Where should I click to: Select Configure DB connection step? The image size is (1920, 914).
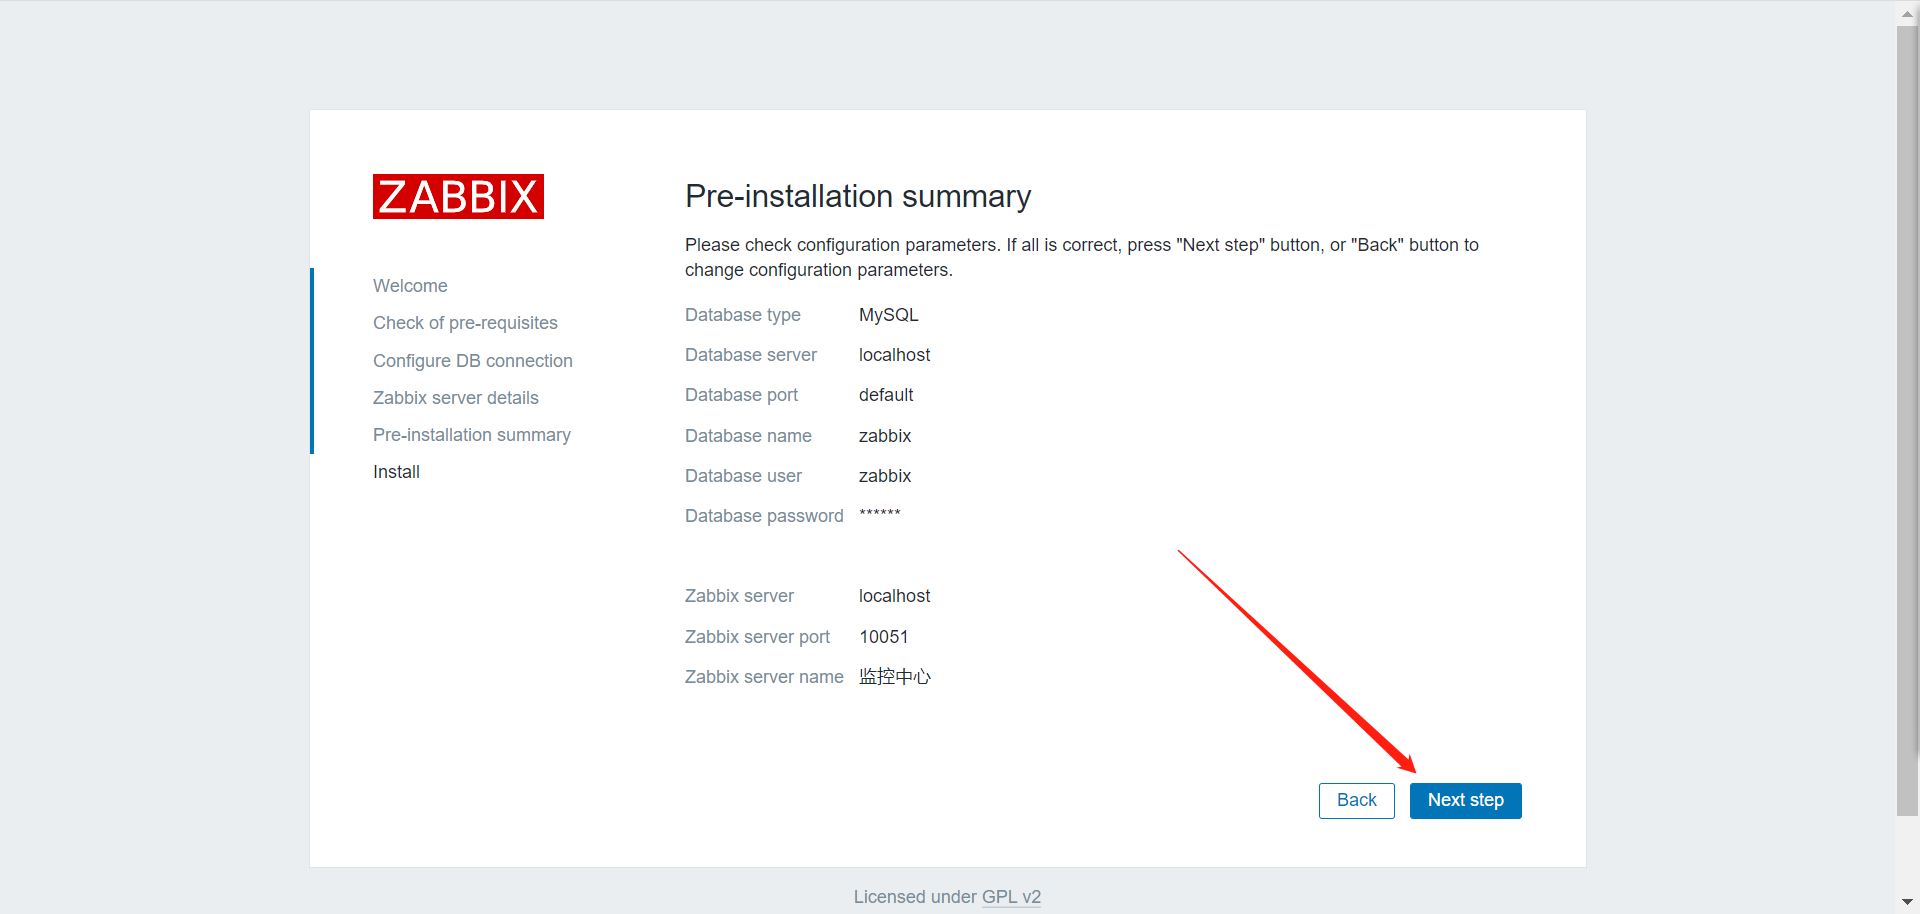click(472, 360)
